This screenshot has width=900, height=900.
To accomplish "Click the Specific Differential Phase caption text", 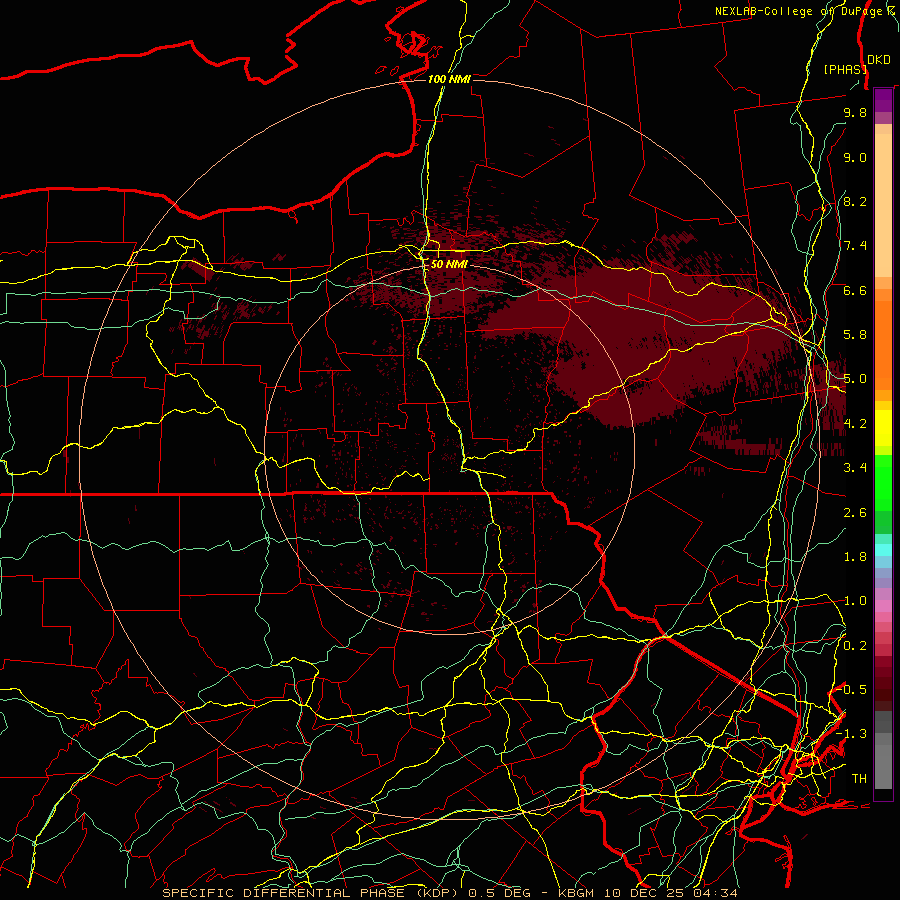I will (x=449, y=893).
